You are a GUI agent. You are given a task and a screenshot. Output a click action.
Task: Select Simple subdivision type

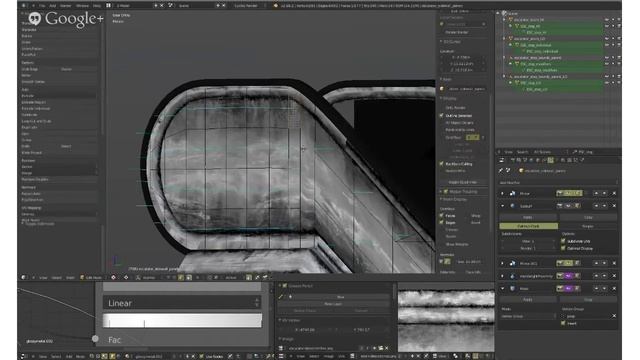click(588, 226)
